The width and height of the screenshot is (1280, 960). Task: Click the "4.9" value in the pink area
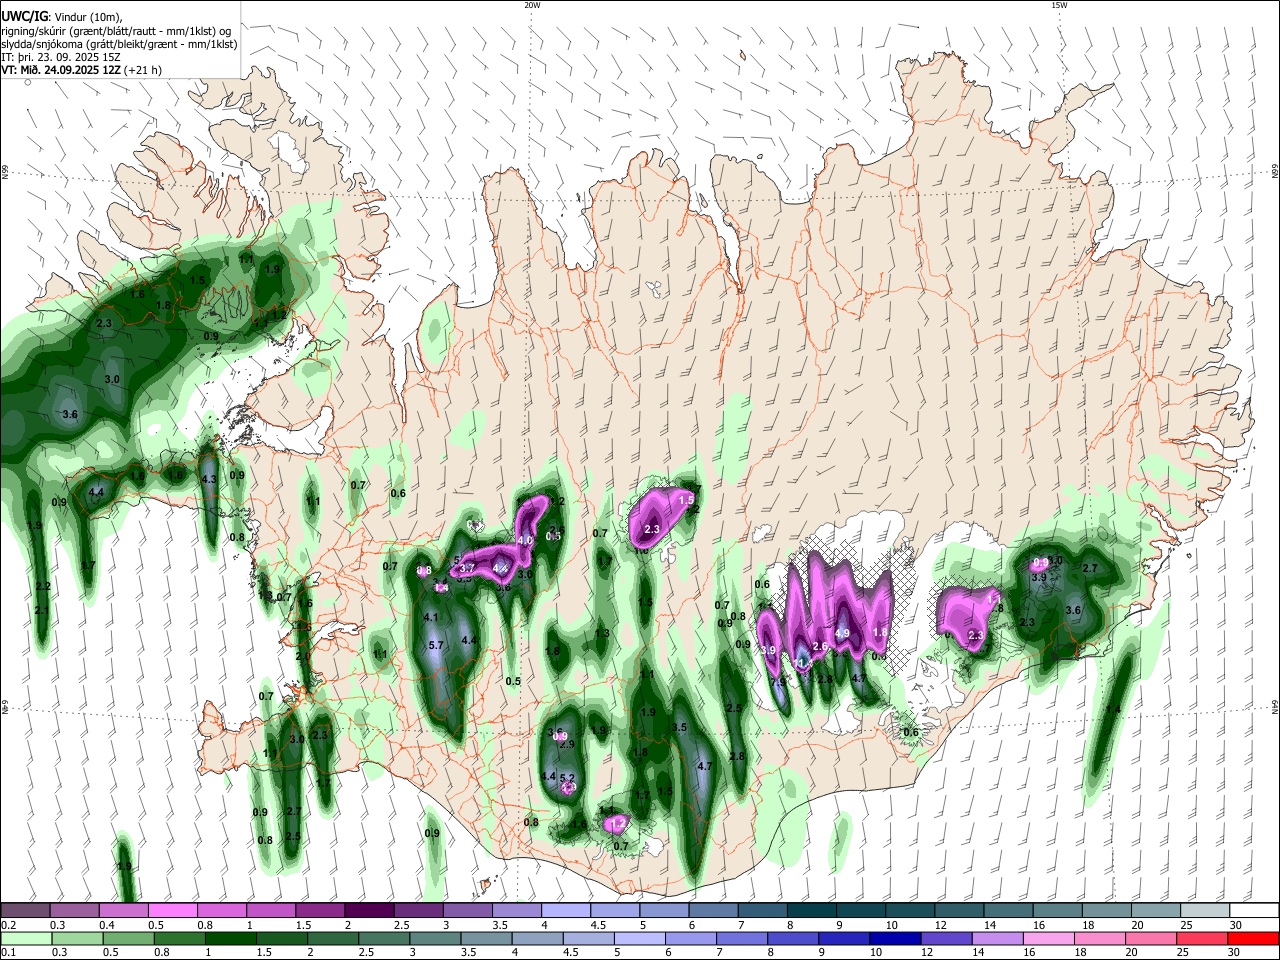[x=842, y=633]
